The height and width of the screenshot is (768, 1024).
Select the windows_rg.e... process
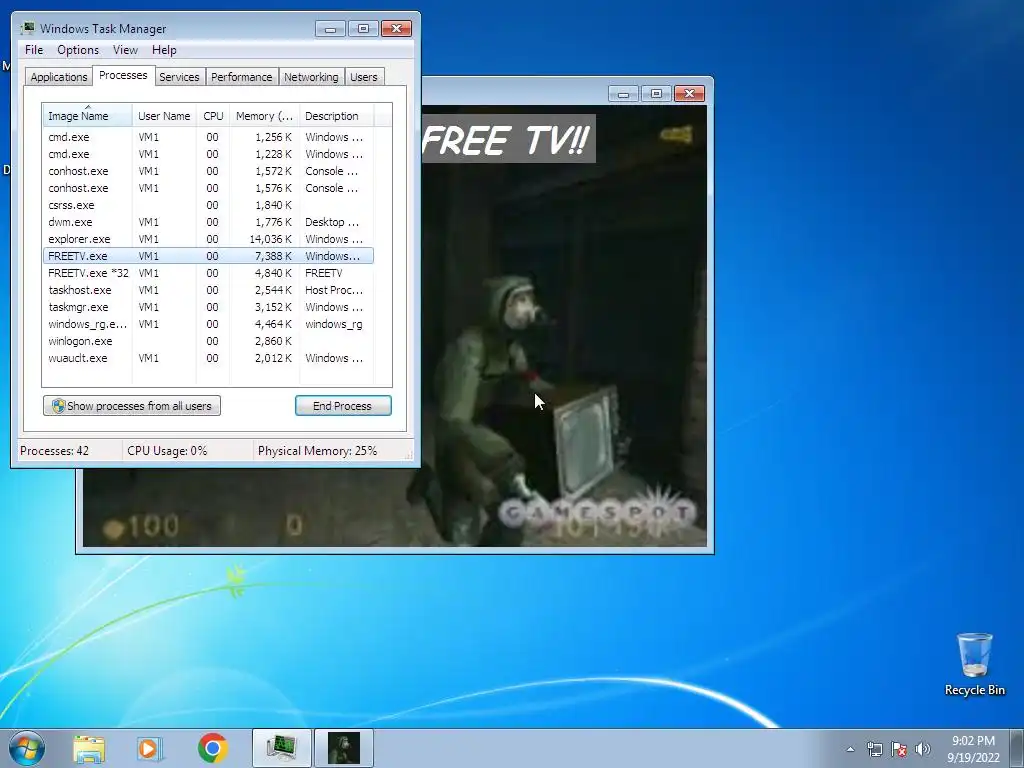(x=208, y=324)
